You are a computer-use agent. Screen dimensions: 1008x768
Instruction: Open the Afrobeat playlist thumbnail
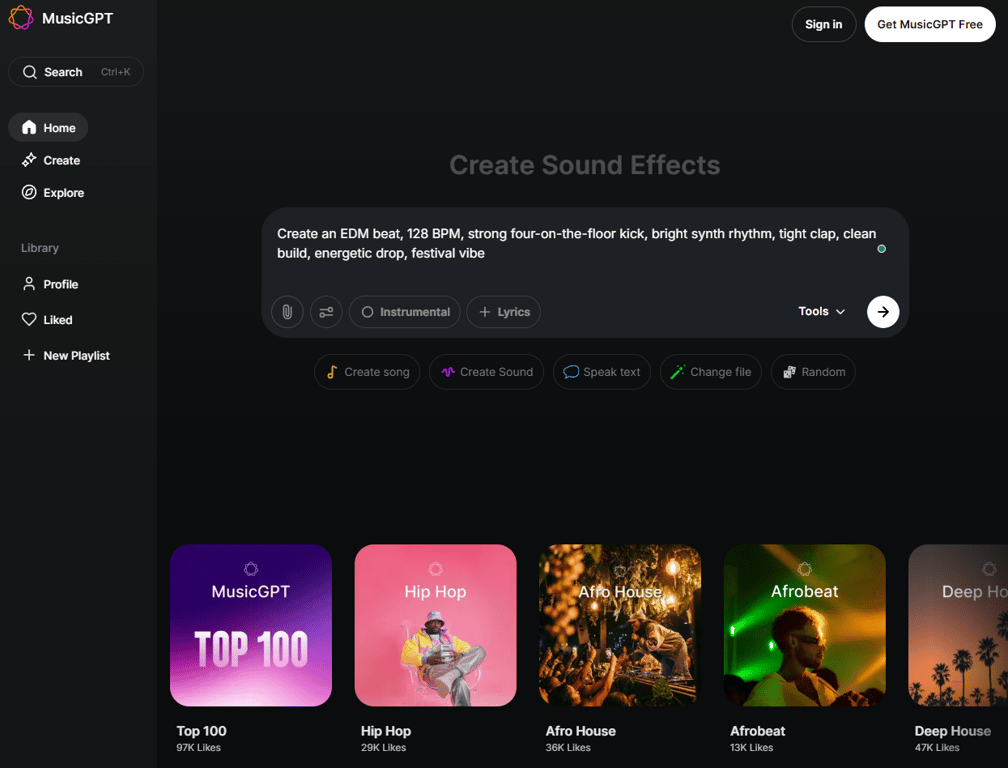[804, 625]
